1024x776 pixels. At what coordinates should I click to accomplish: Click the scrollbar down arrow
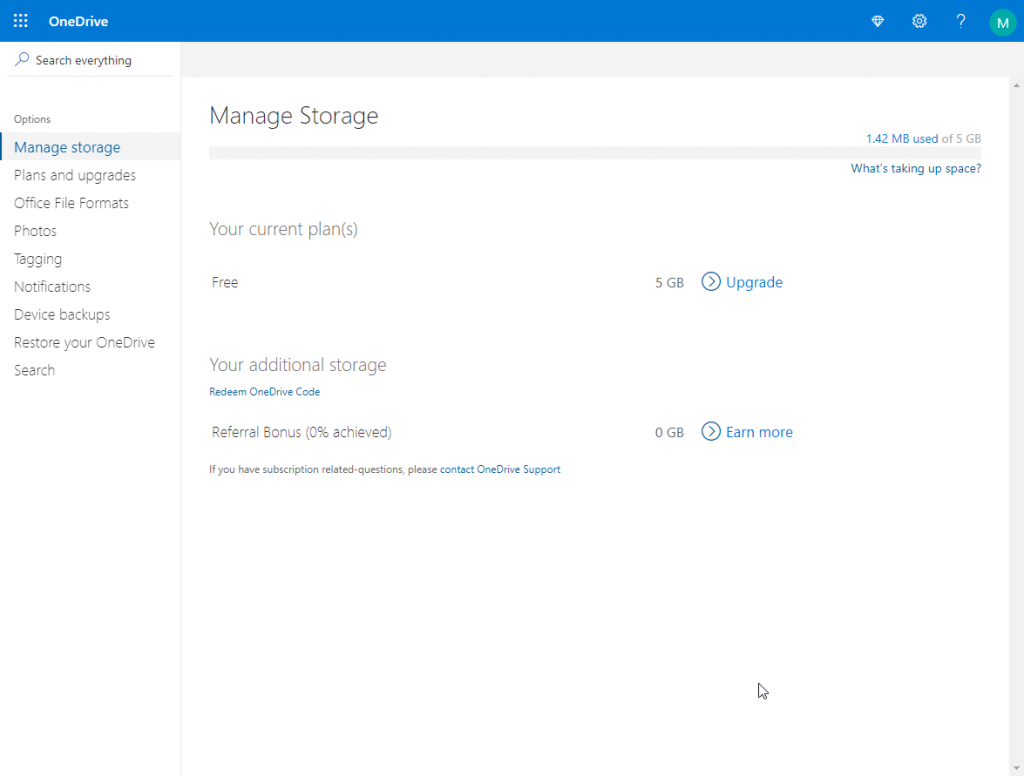point(1016,768)
